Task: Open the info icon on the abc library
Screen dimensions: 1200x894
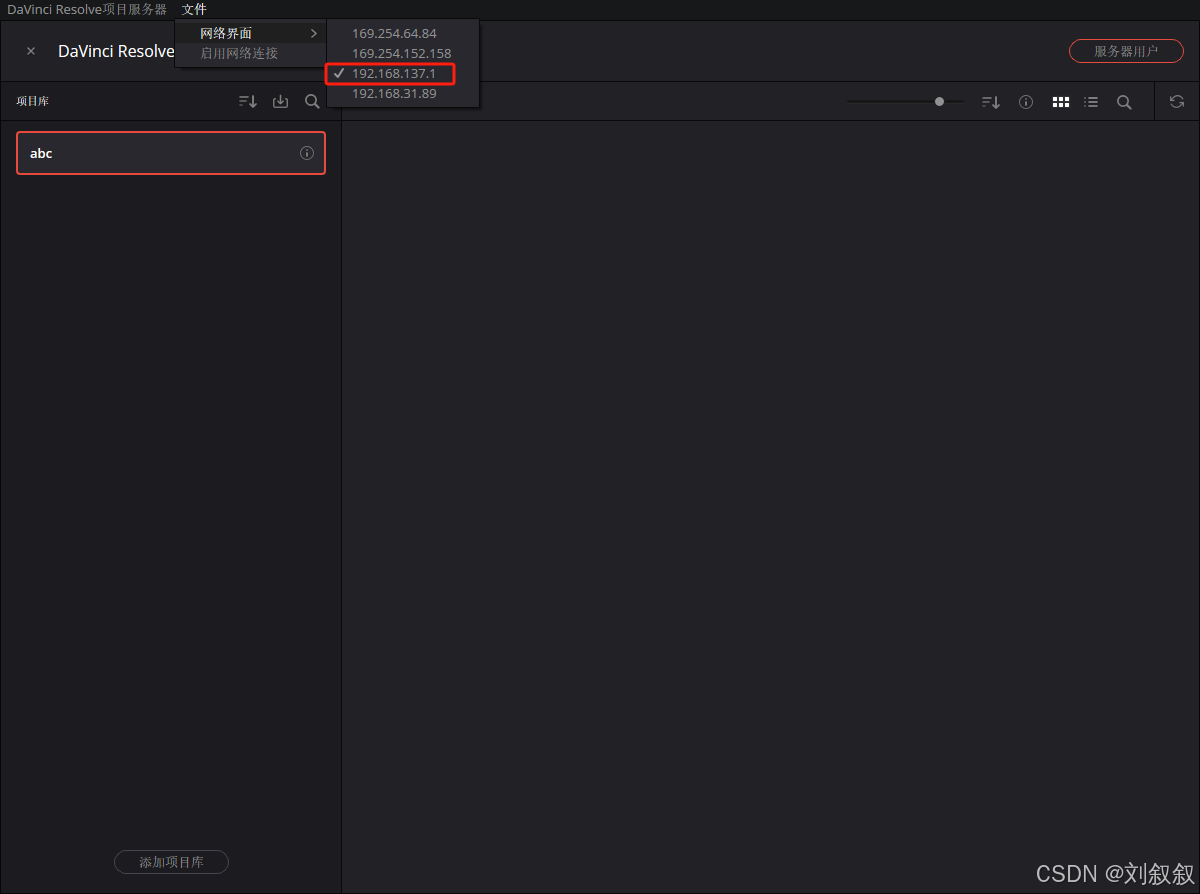Action: (306, 152)
